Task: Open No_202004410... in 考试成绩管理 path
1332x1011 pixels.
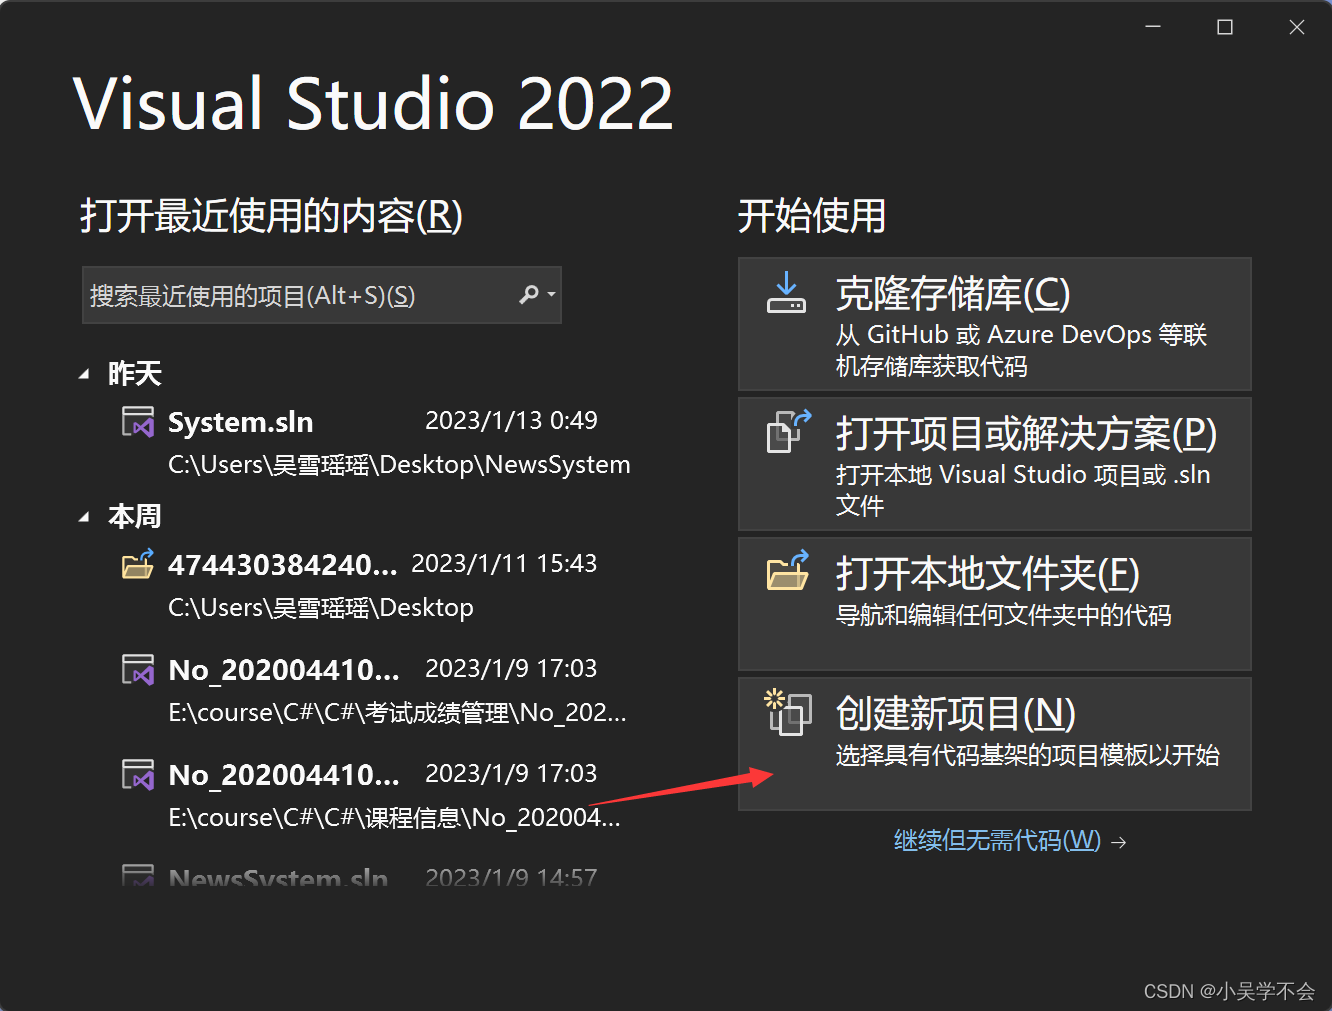Action: pos(375,690)
